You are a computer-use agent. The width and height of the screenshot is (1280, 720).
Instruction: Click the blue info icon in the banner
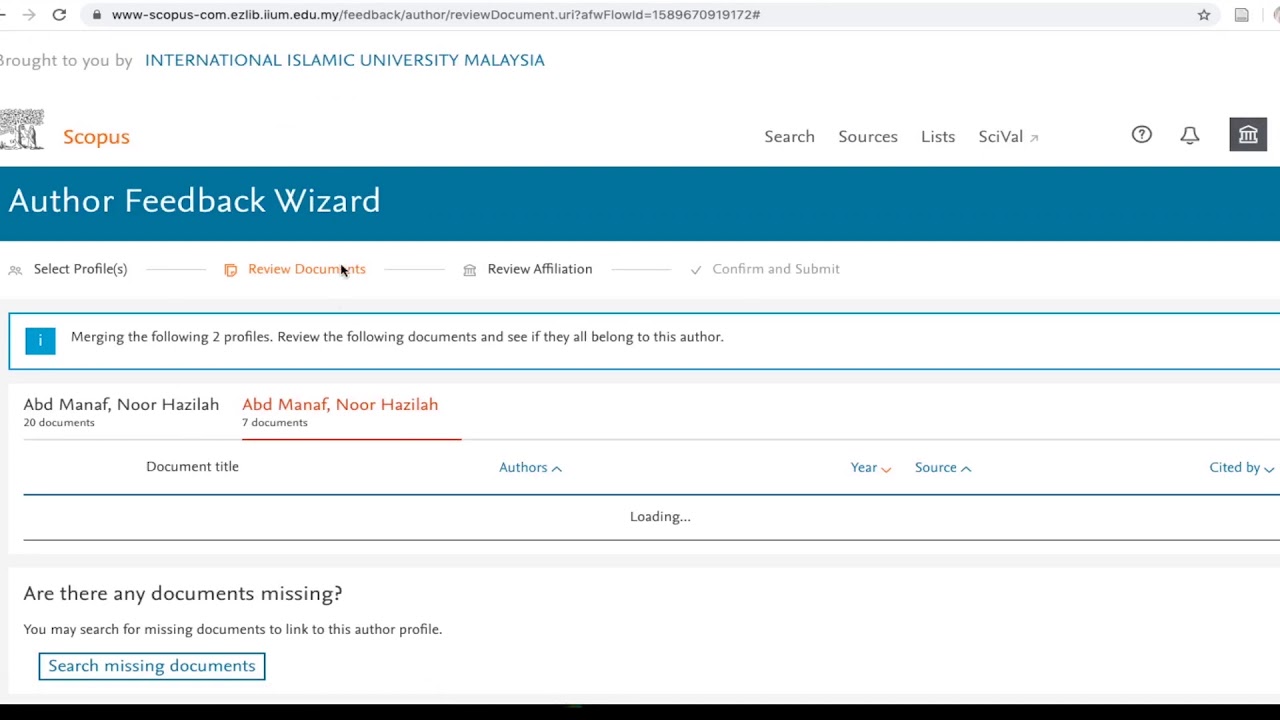tap(40, 341)
